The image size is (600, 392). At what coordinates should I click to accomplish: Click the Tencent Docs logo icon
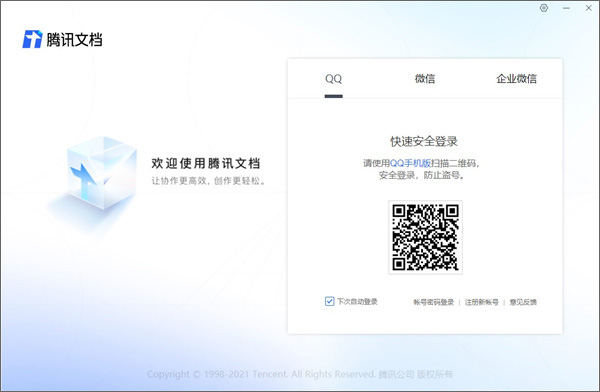pyautogui.click(x=32, y=39)
